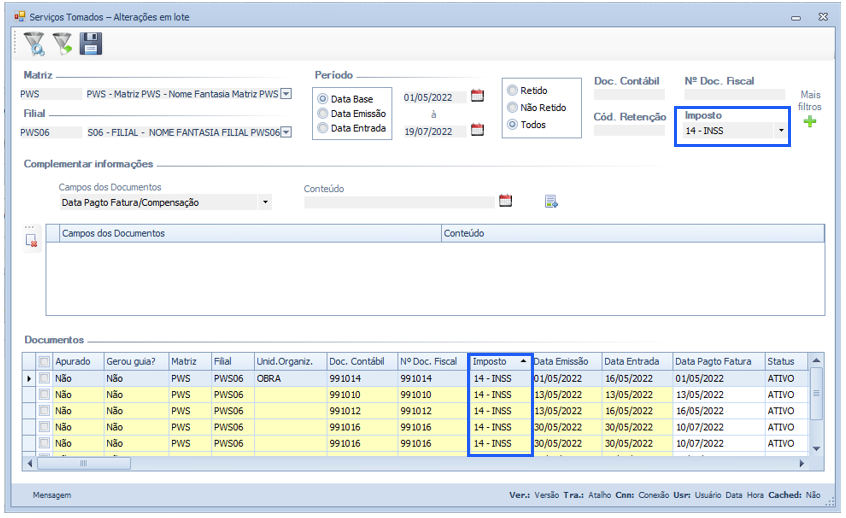Image resolution: width=846 pixels, height=518 pixels.
Task: Open the Matriz dropdown list
Action: [x=285, y=94]
